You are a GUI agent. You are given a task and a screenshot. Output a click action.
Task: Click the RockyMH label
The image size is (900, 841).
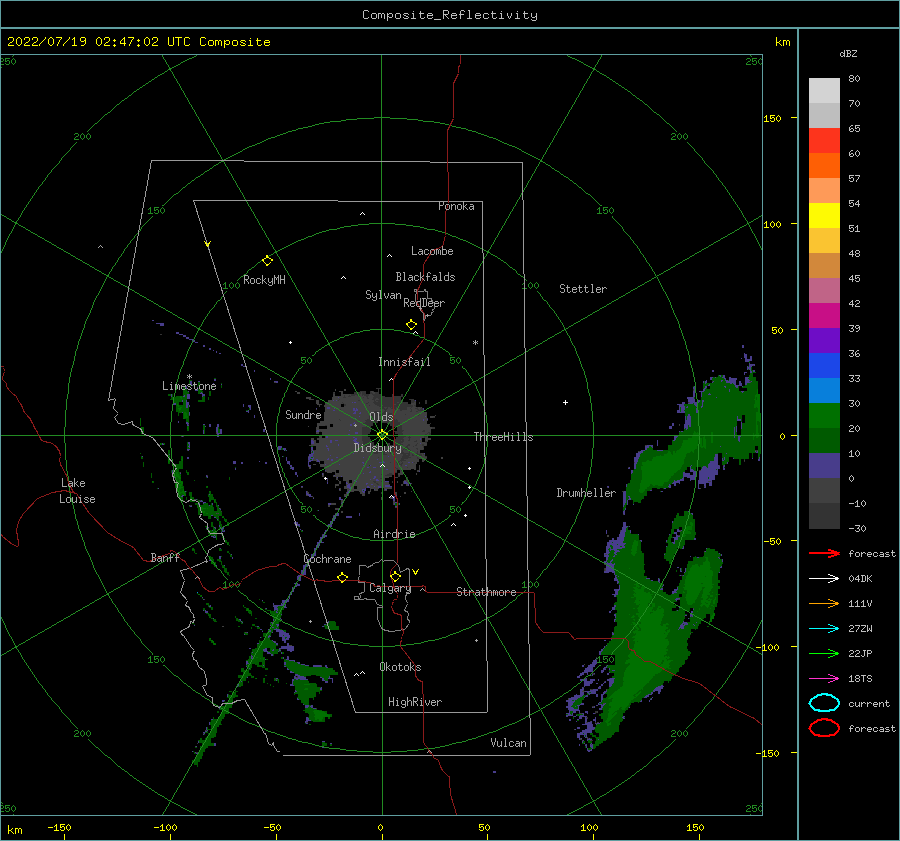click(264, 280)
